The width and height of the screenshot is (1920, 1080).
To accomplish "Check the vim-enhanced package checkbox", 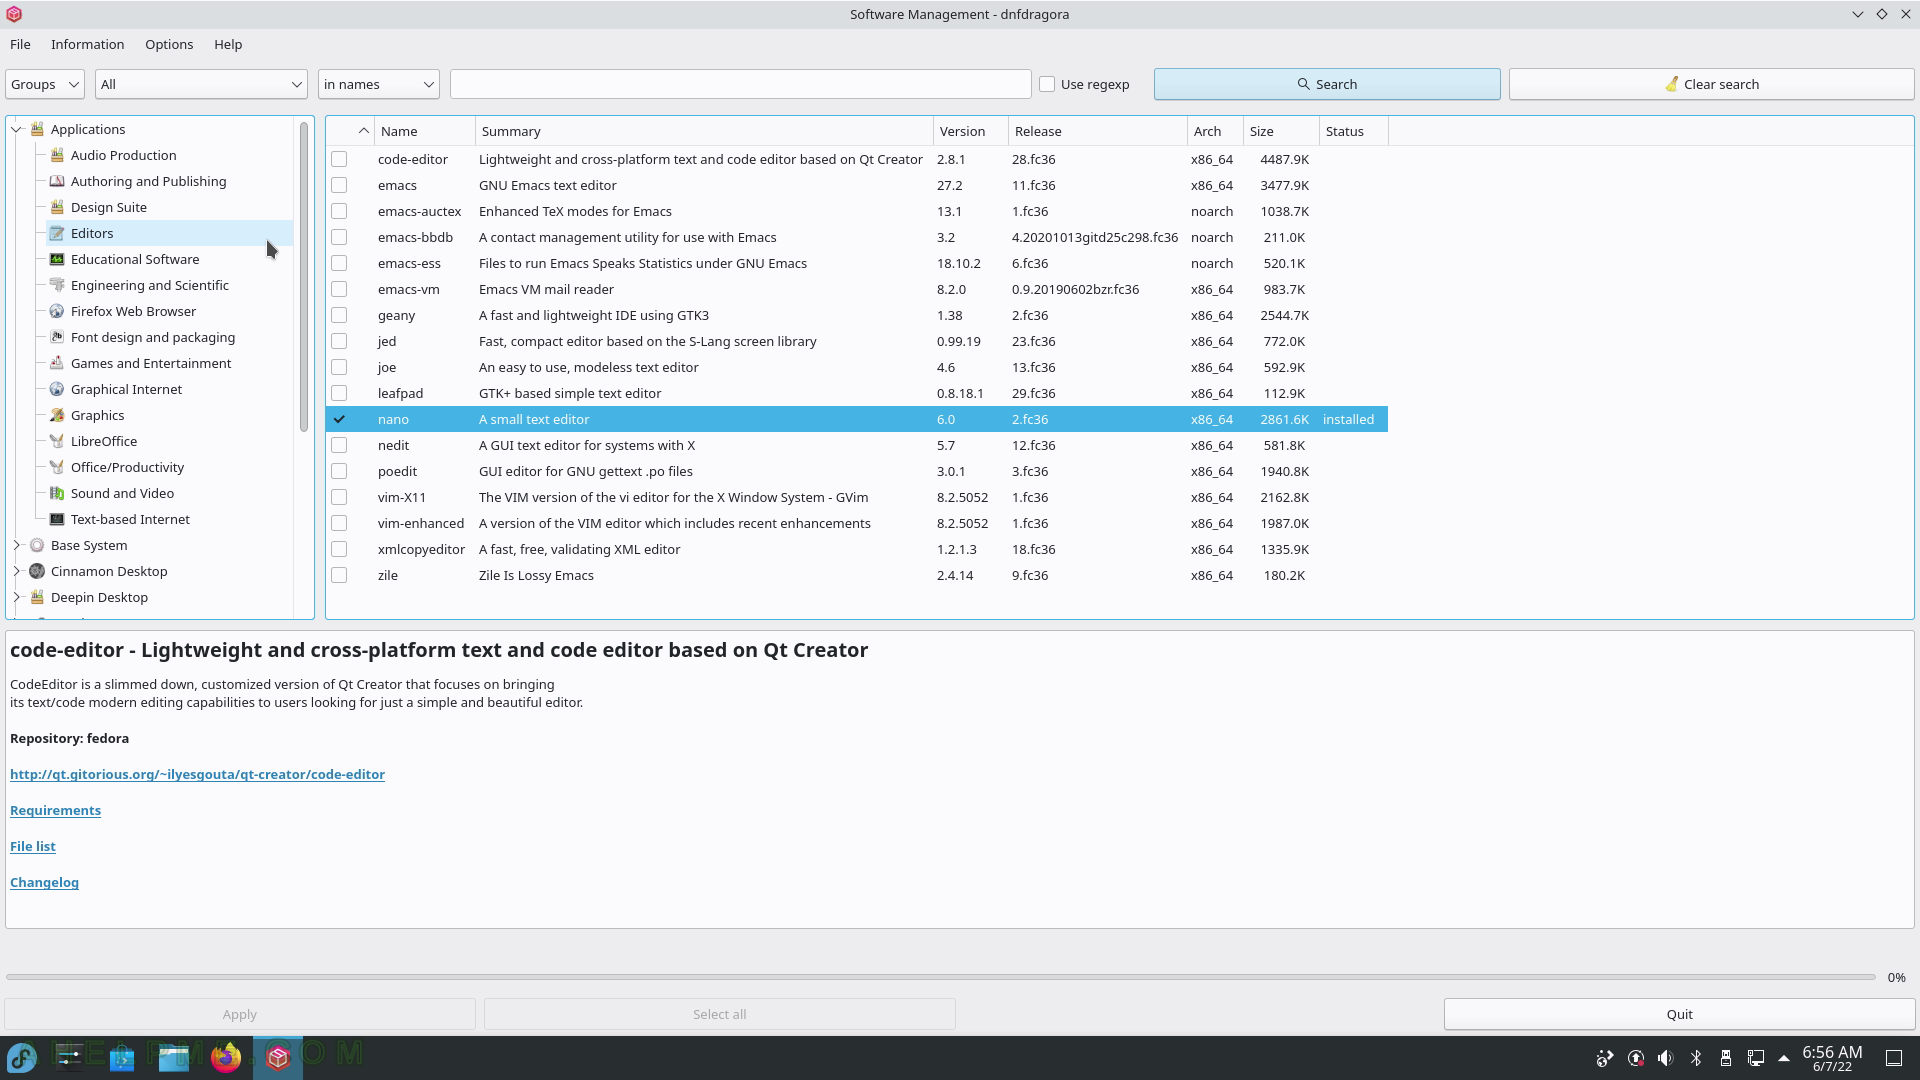I will click(x=339, y=523).
